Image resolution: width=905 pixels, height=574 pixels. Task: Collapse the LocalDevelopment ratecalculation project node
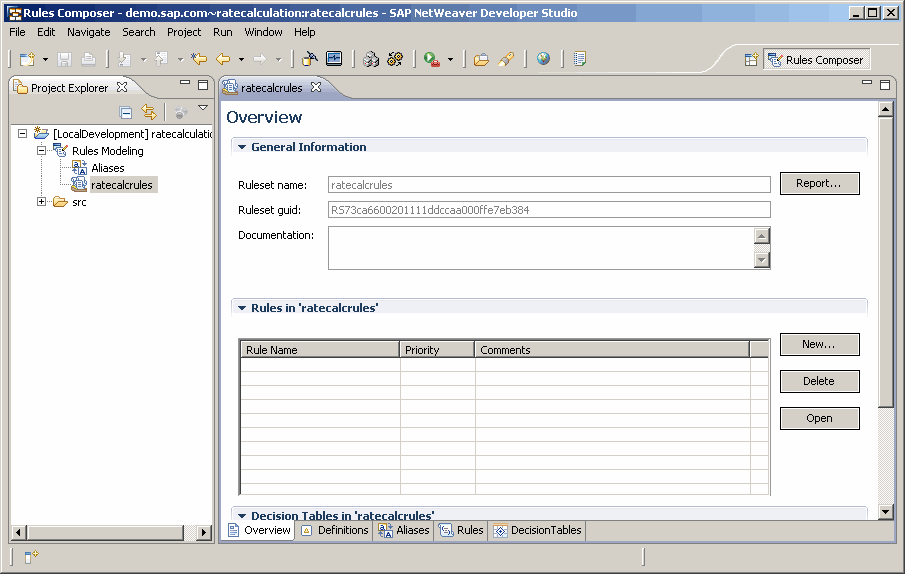coord(23,134)
